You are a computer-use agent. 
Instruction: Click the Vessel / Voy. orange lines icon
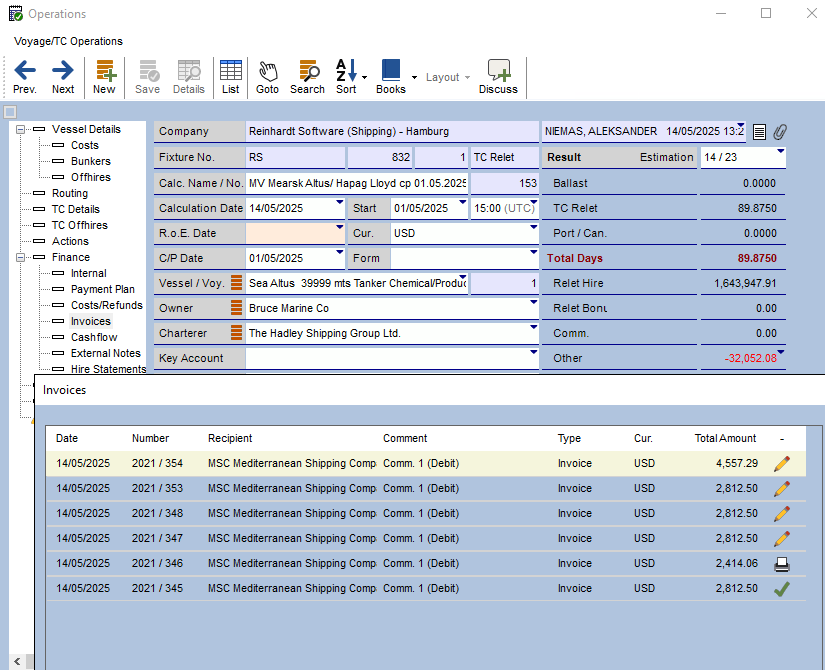(237, 283)
